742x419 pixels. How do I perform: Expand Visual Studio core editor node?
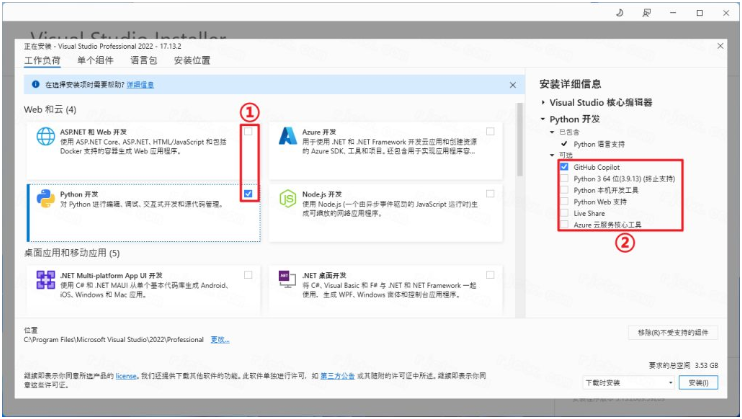[543, 102]
